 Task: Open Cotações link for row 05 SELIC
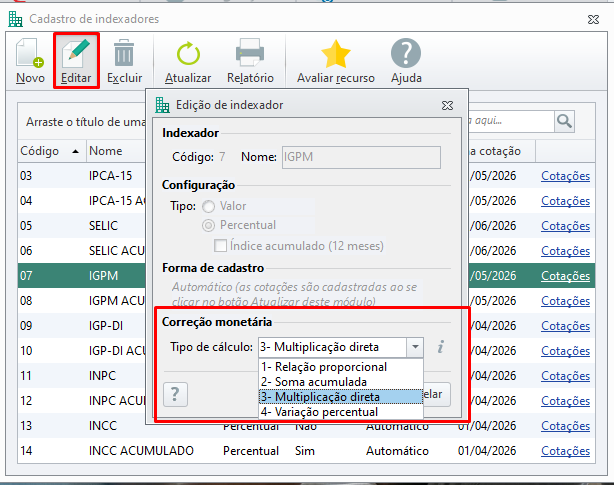(565, 226)
